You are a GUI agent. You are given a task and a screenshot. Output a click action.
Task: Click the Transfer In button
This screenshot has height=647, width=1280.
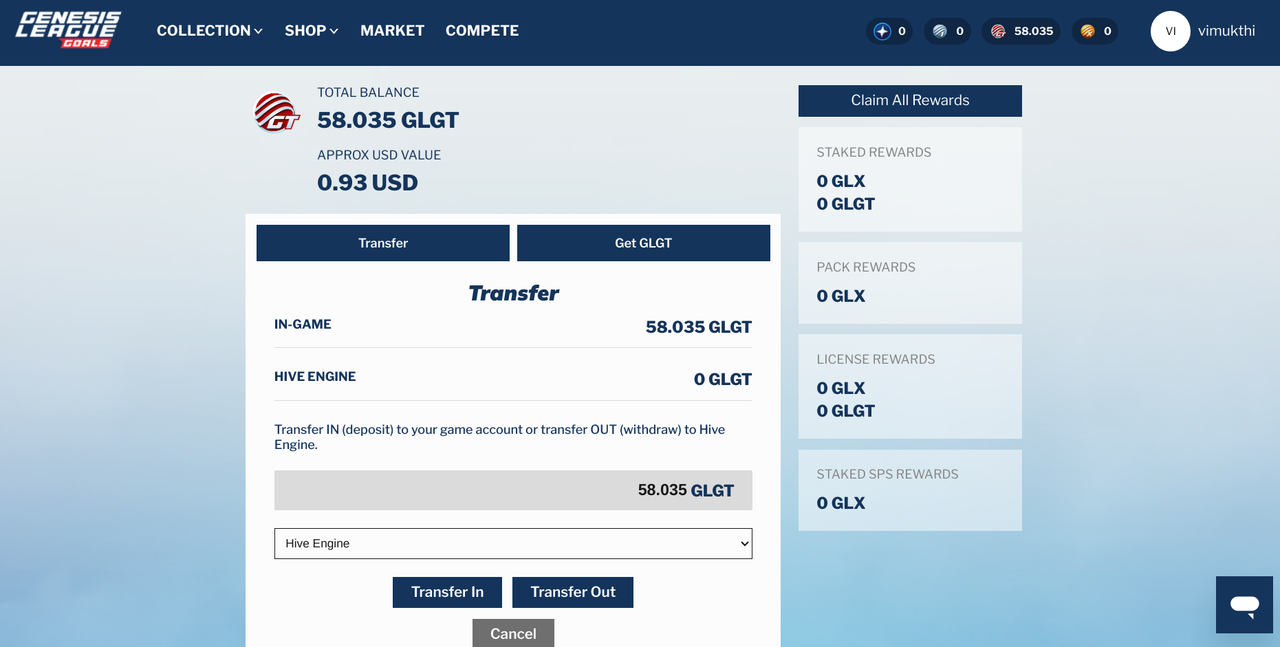click(447, 592)
